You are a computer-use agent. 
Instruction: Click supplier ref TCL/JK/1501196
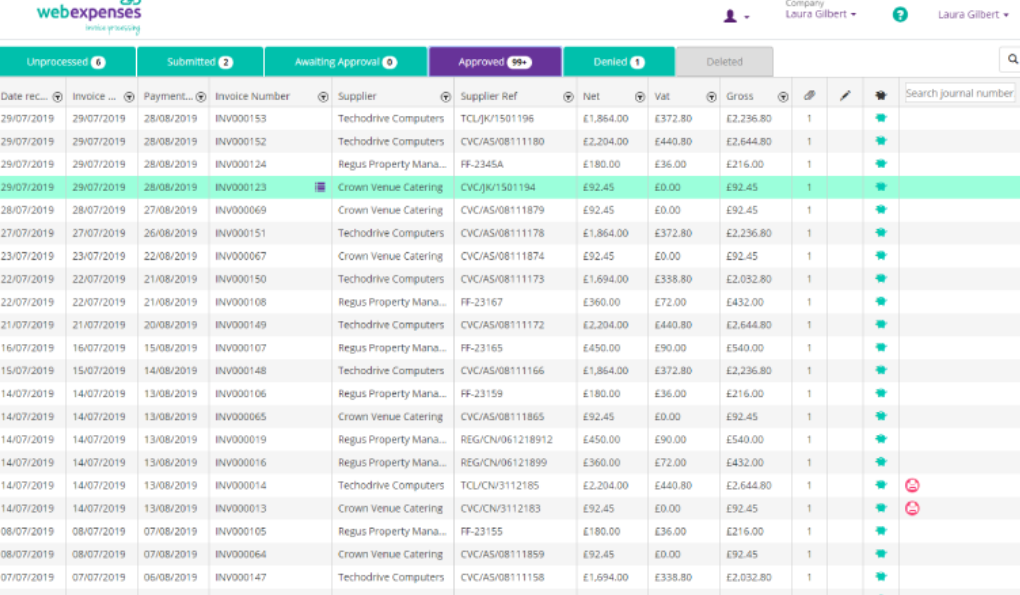pyautogui.click(x=497, y=118)
